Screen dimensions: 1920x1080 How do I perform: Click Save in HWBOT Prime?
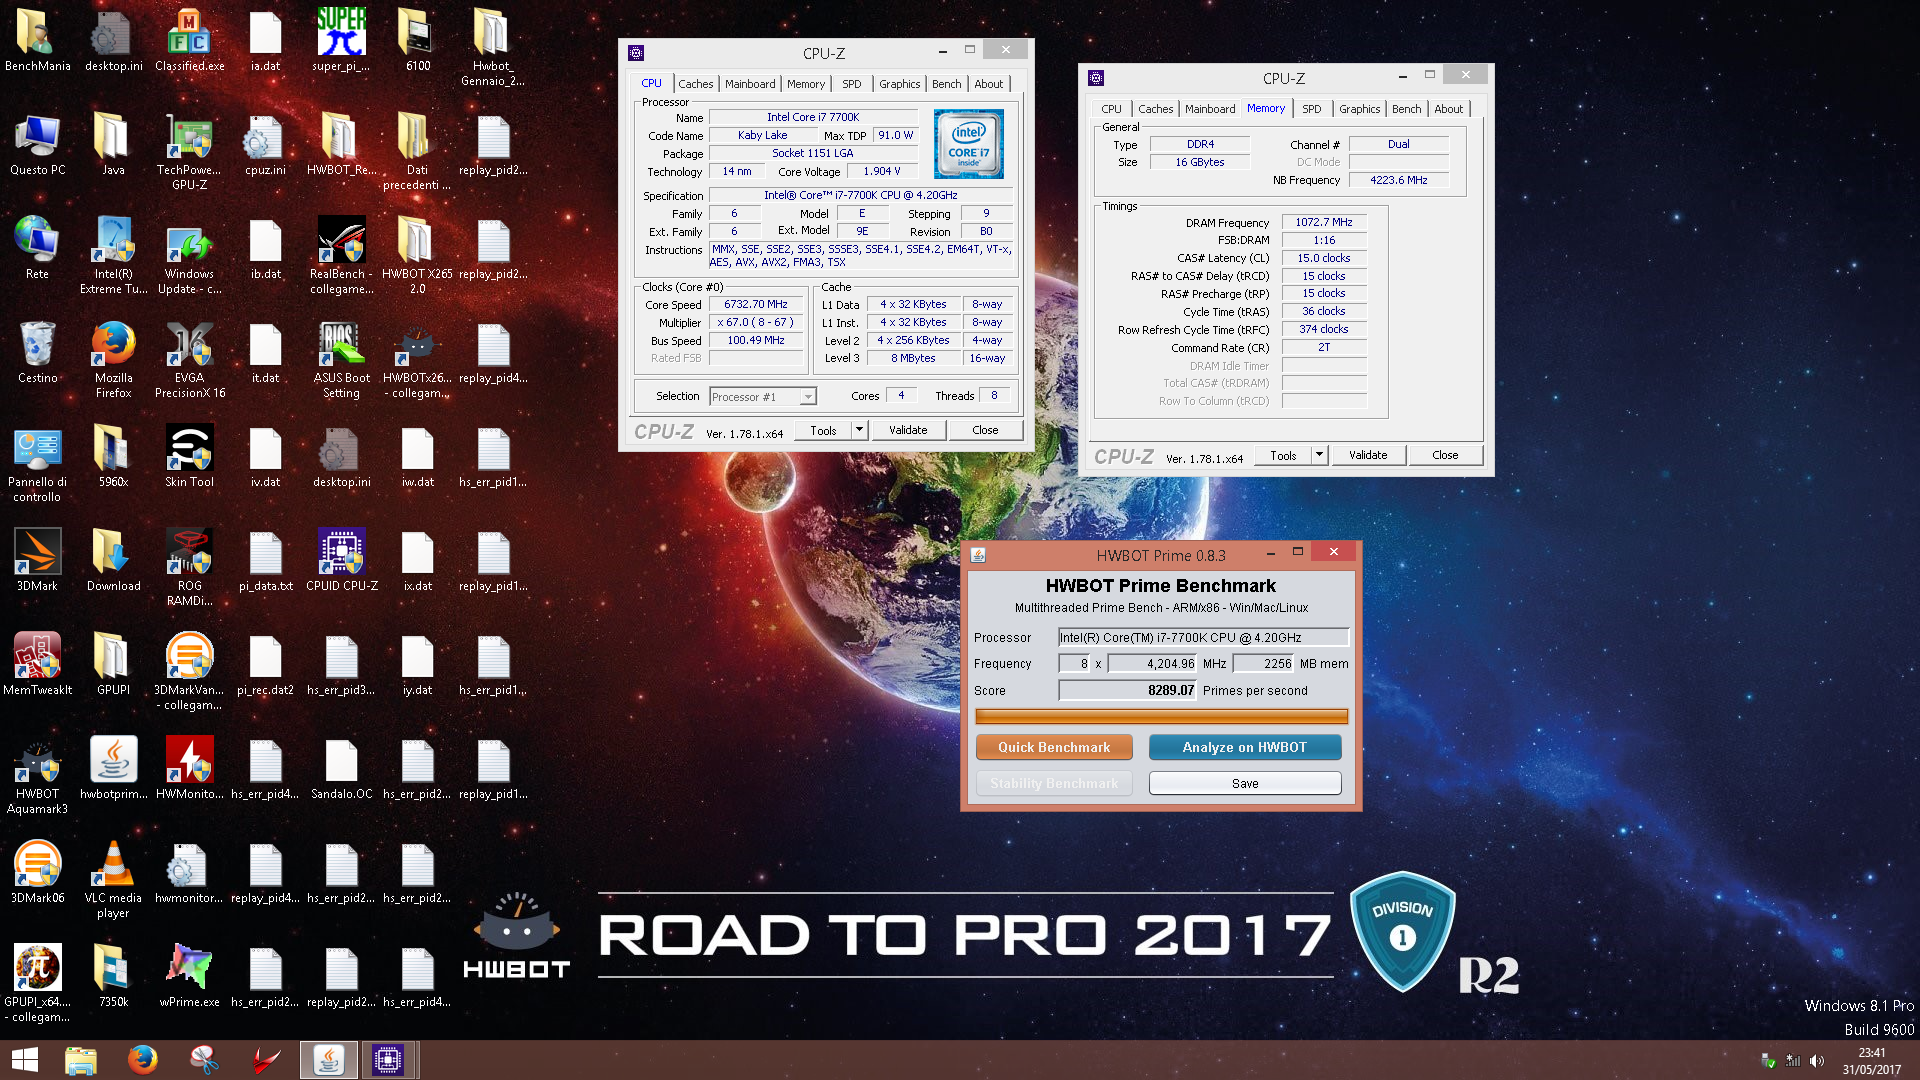tap(1245, 783)
